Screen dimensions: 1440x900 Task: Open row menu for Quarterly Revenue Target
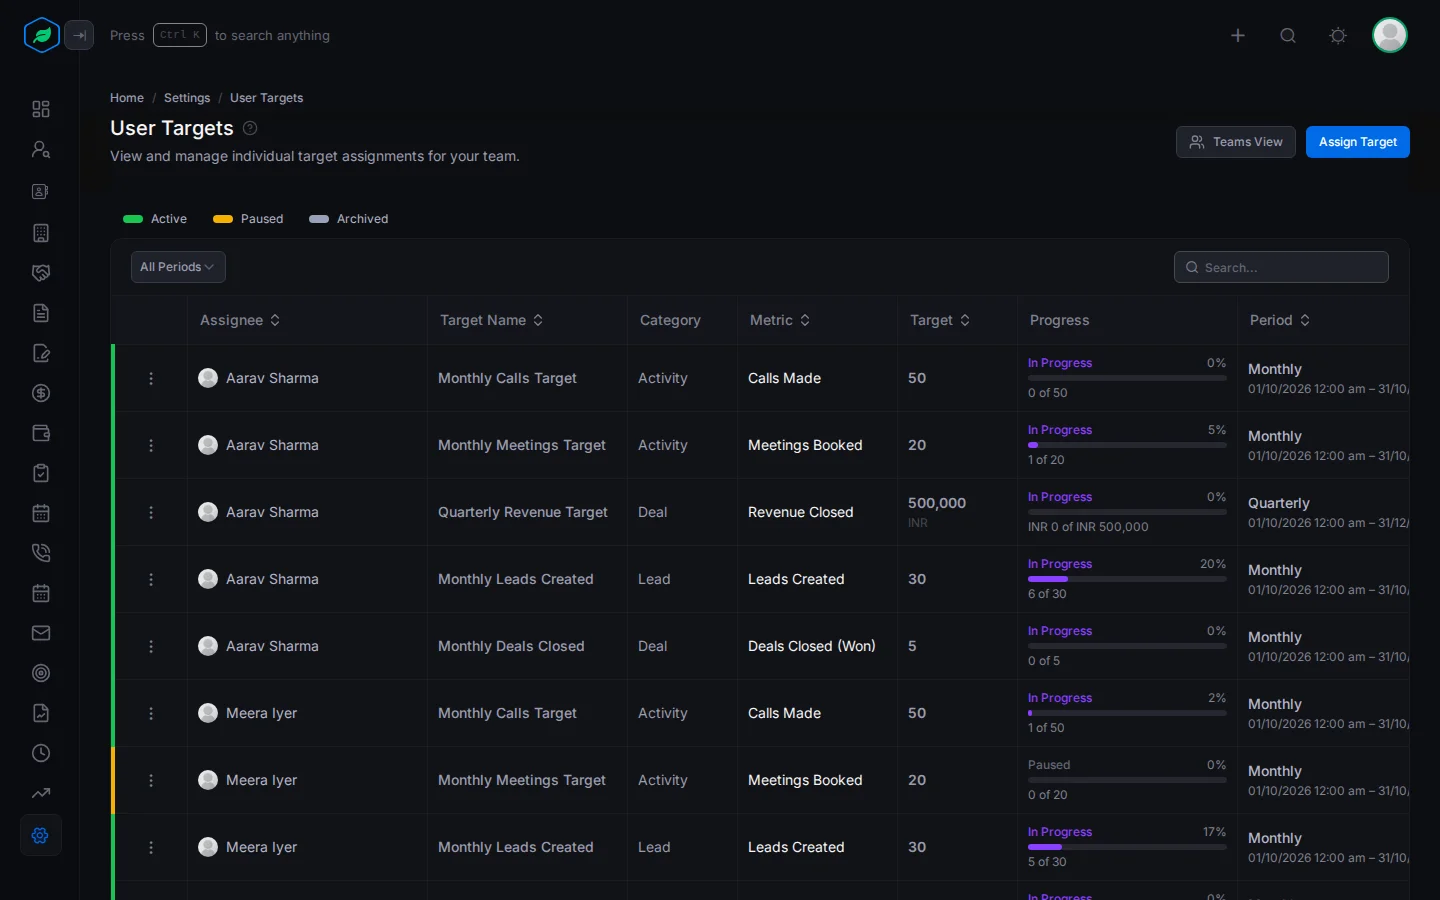click(x=151, y=513)
